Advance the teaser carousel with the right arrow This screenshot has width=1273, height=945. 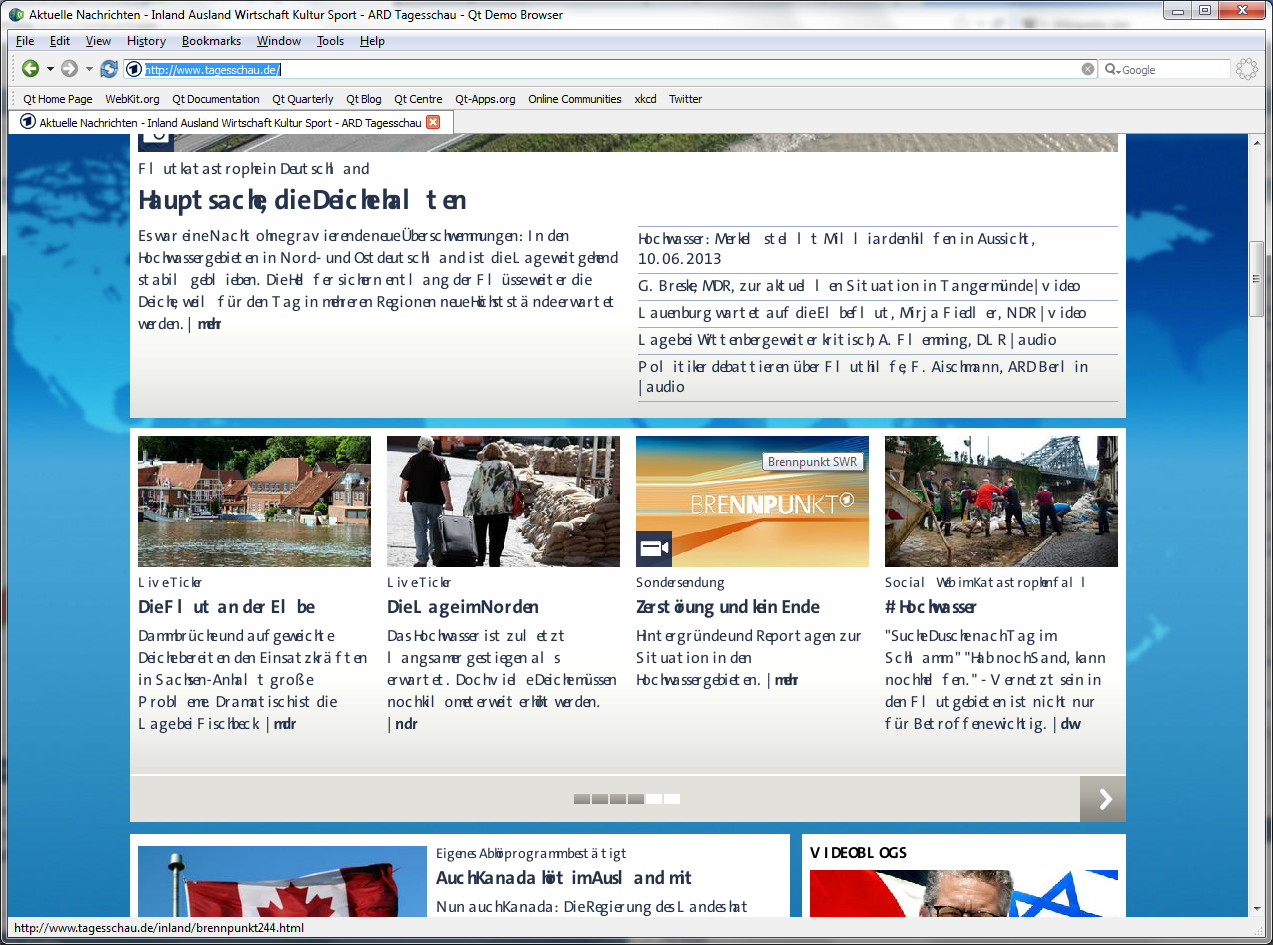1103,798
